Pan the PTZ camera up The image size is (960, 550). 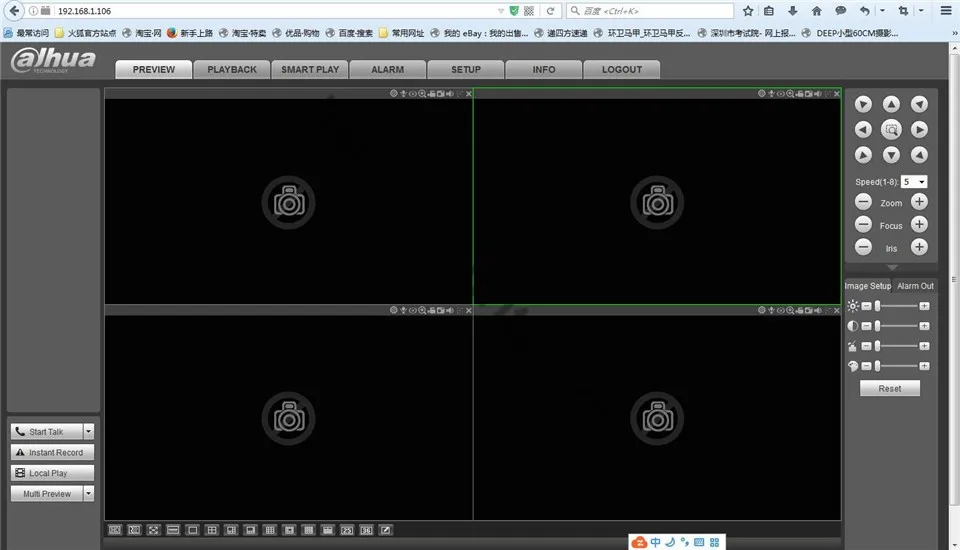[x=891, y=104]
